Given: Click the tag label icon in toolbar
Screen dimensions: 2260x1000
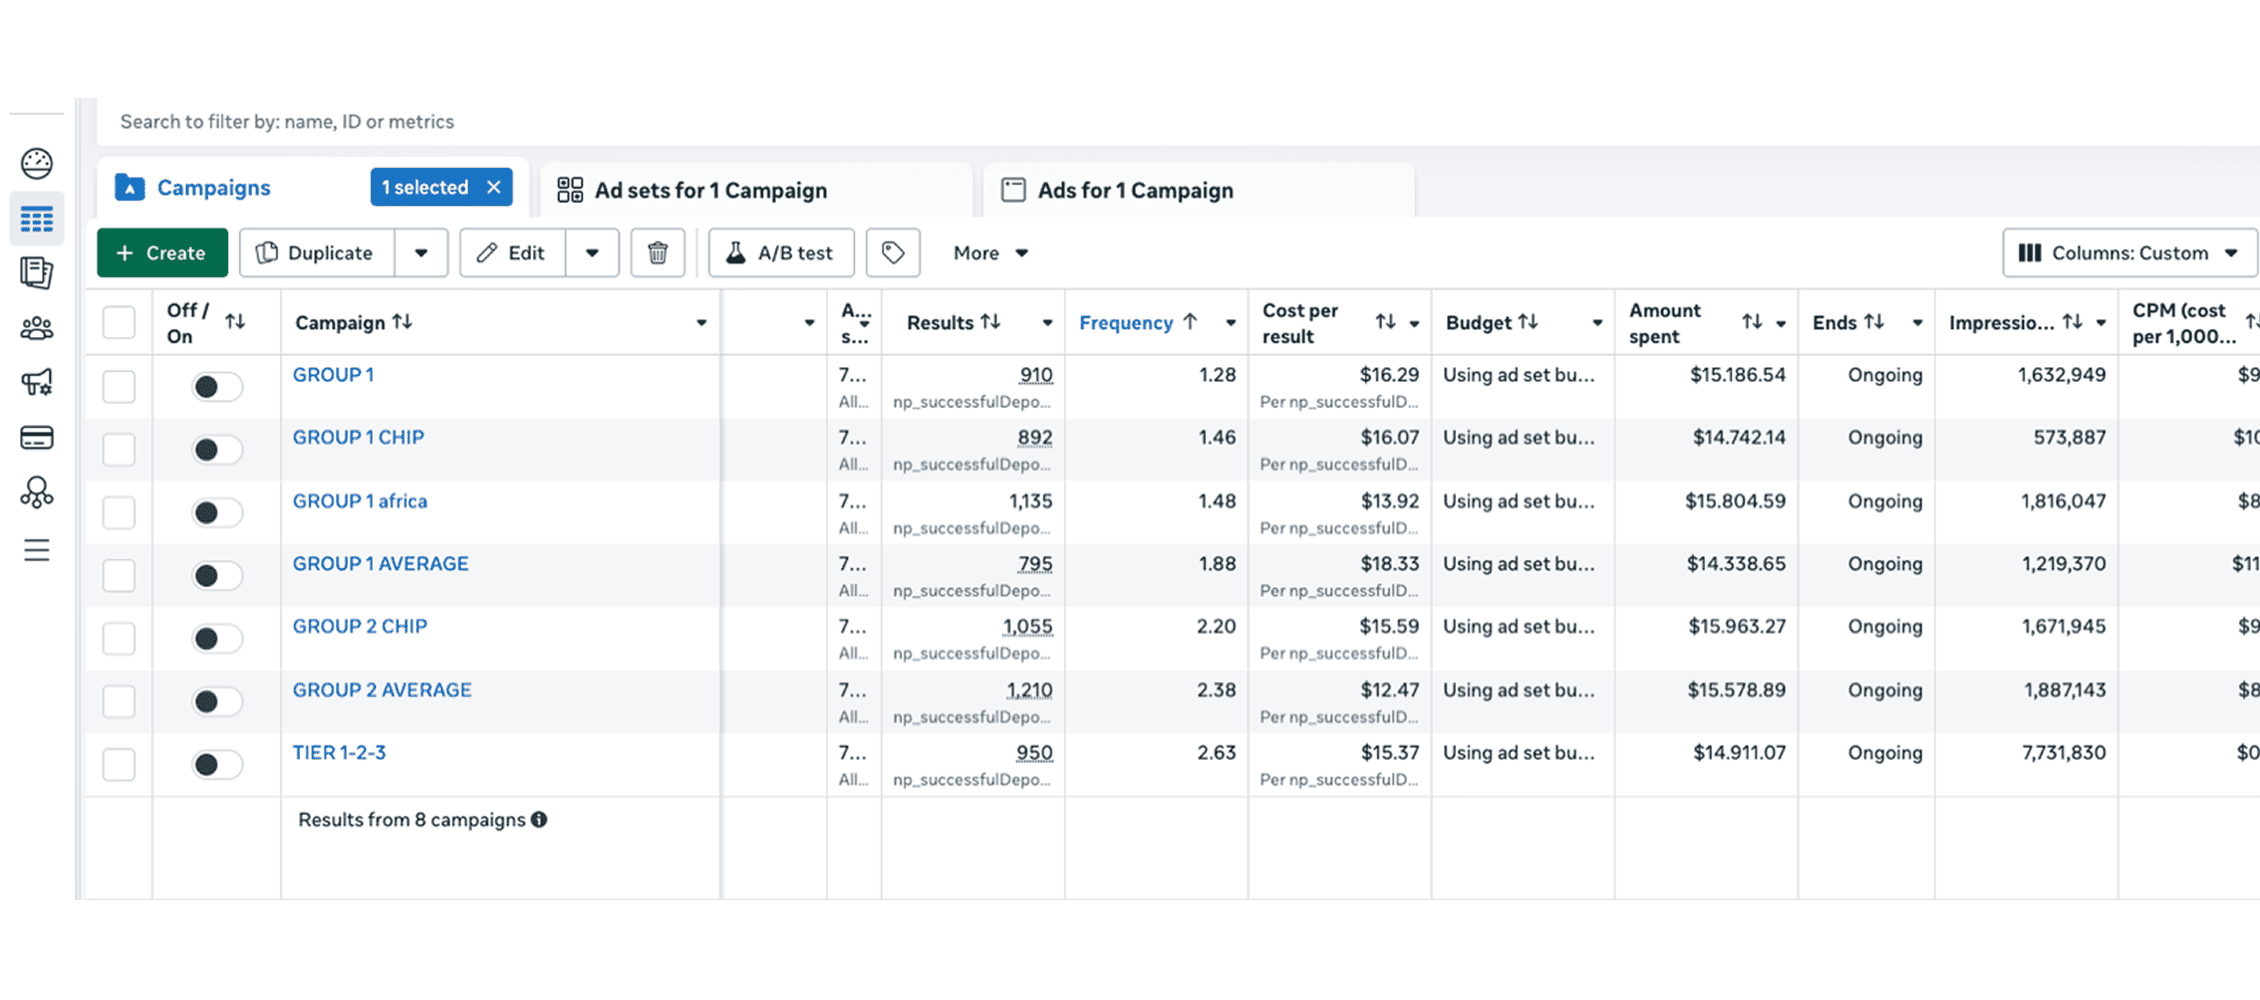Looking at the screenshot, I should point(892,253).
